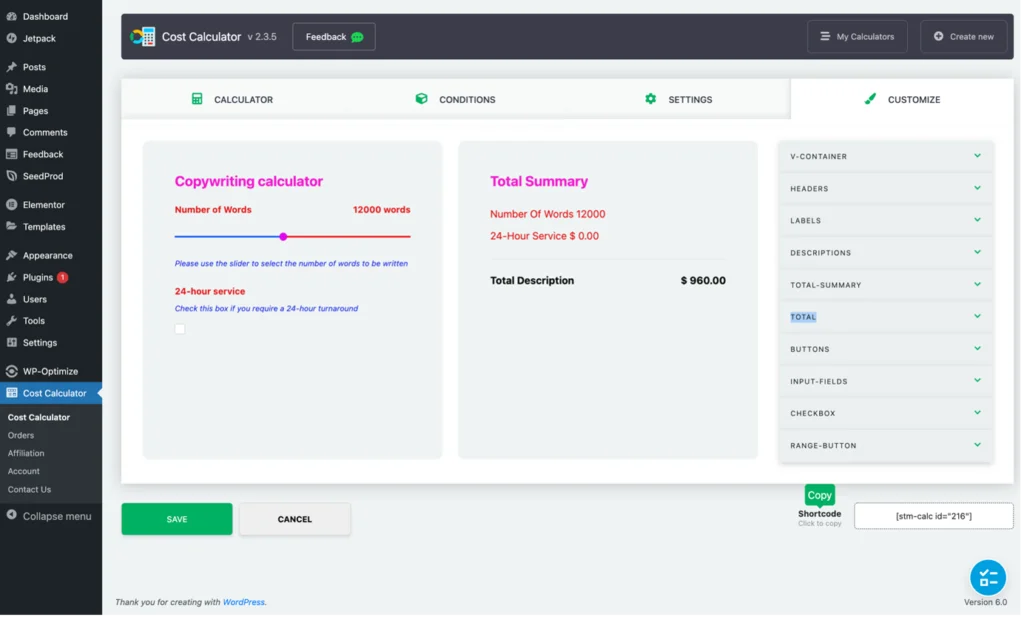
Task: Click the CANCEL button
Action: tap(296, 520)
